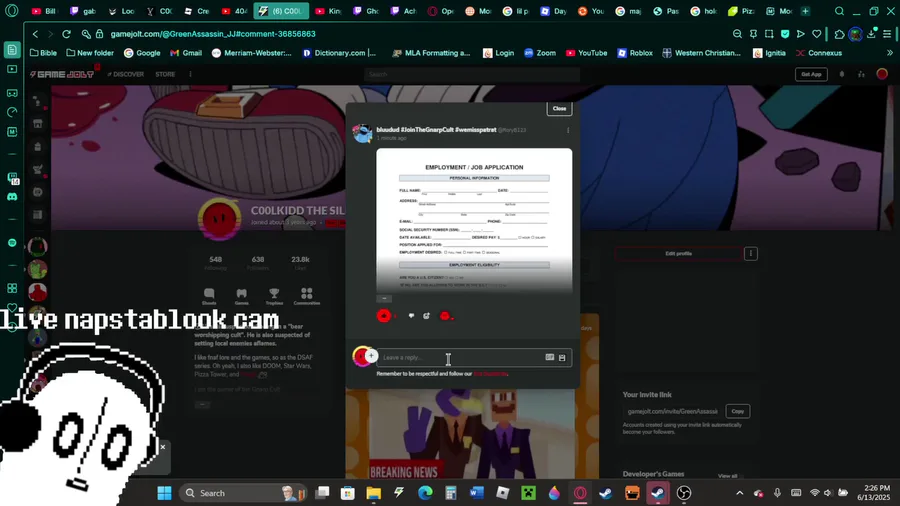Image resolution: width=900 pixels, height=506 pixels.
Task: Go back using the browser back arrow
Action: (35, 34)
